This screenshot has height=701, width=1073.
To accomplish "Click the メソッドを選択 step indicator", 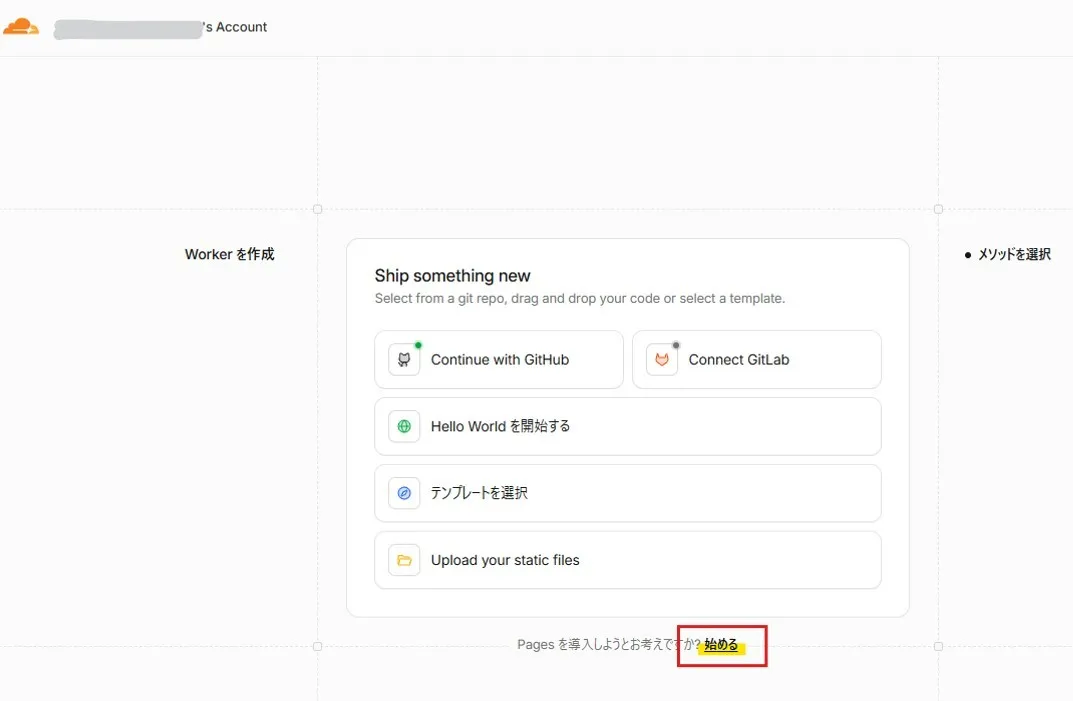I will 1007,255.
